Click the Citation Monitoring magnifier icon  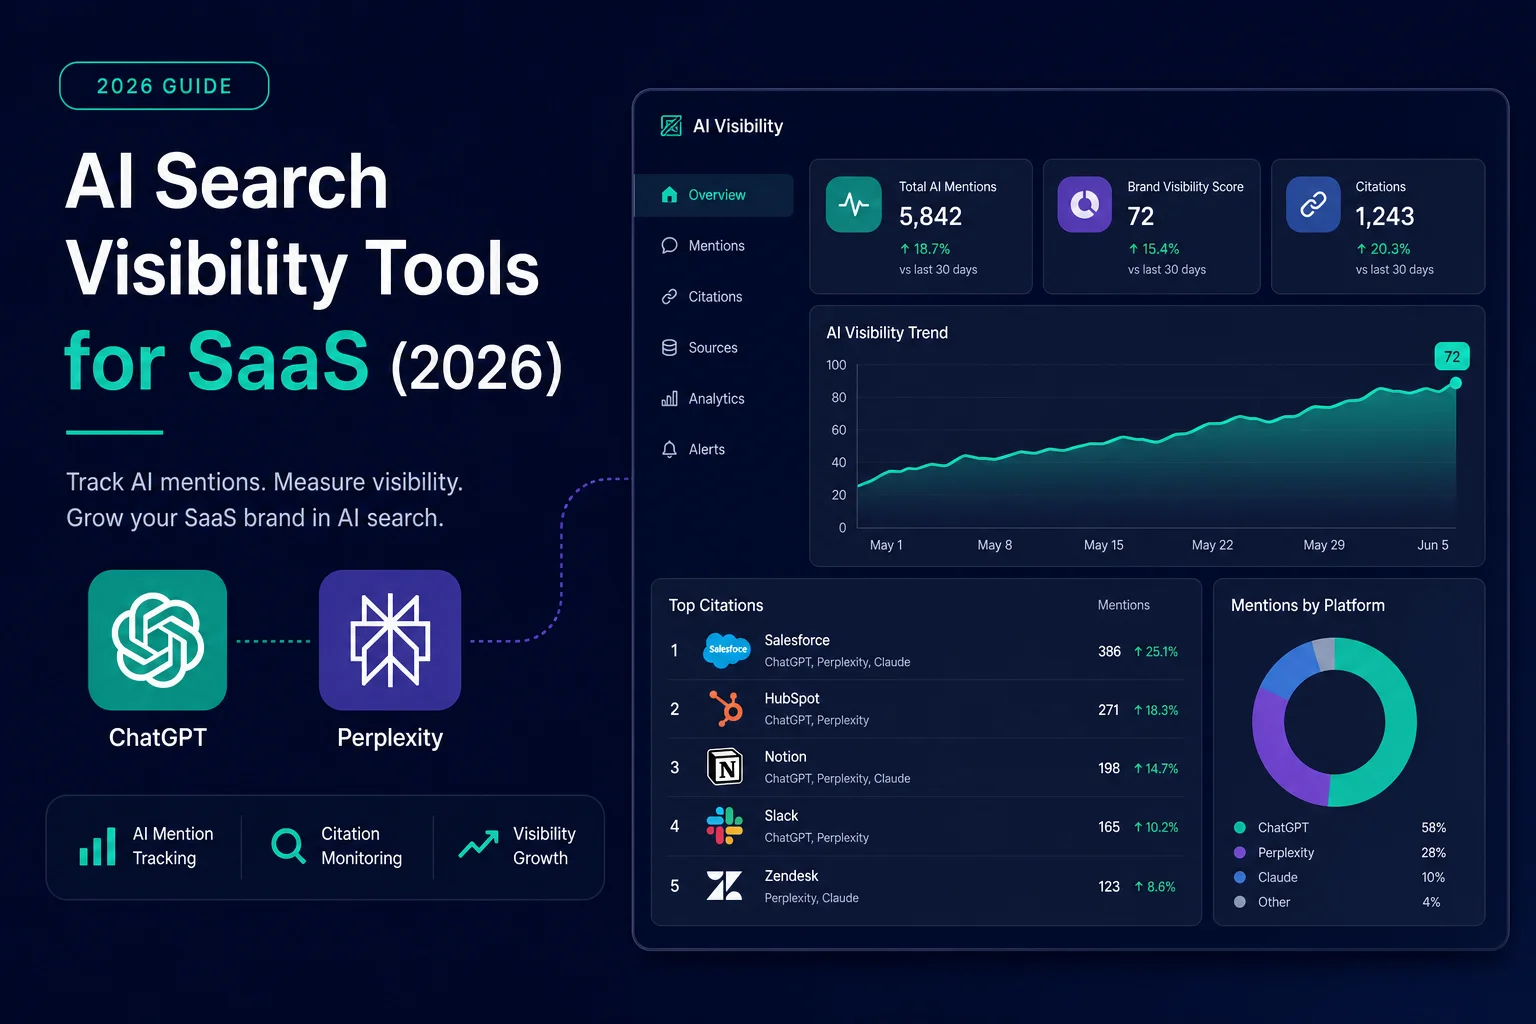(288, 846)
